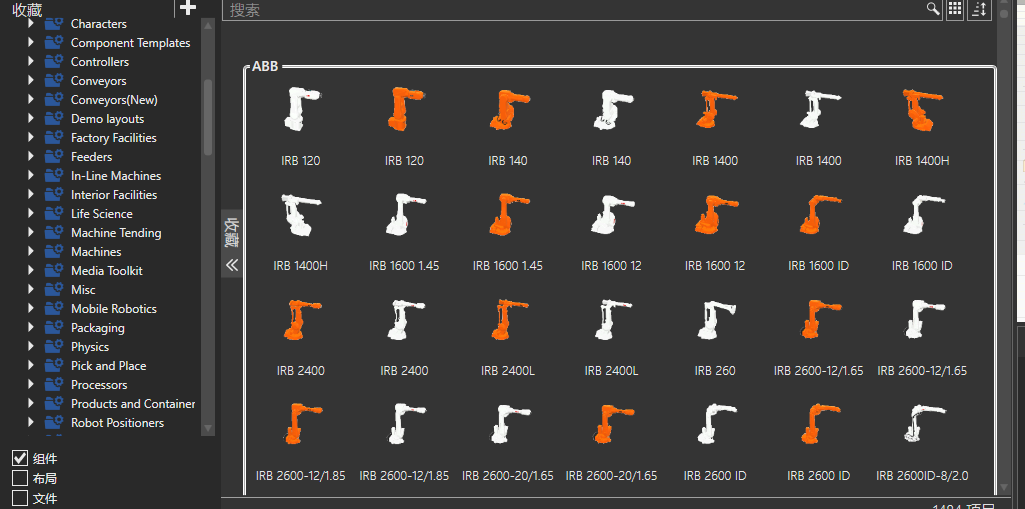Click the Component Templates folder icon
The image size is (1025, 509).
pyautogui.click(x=54, y=43)
